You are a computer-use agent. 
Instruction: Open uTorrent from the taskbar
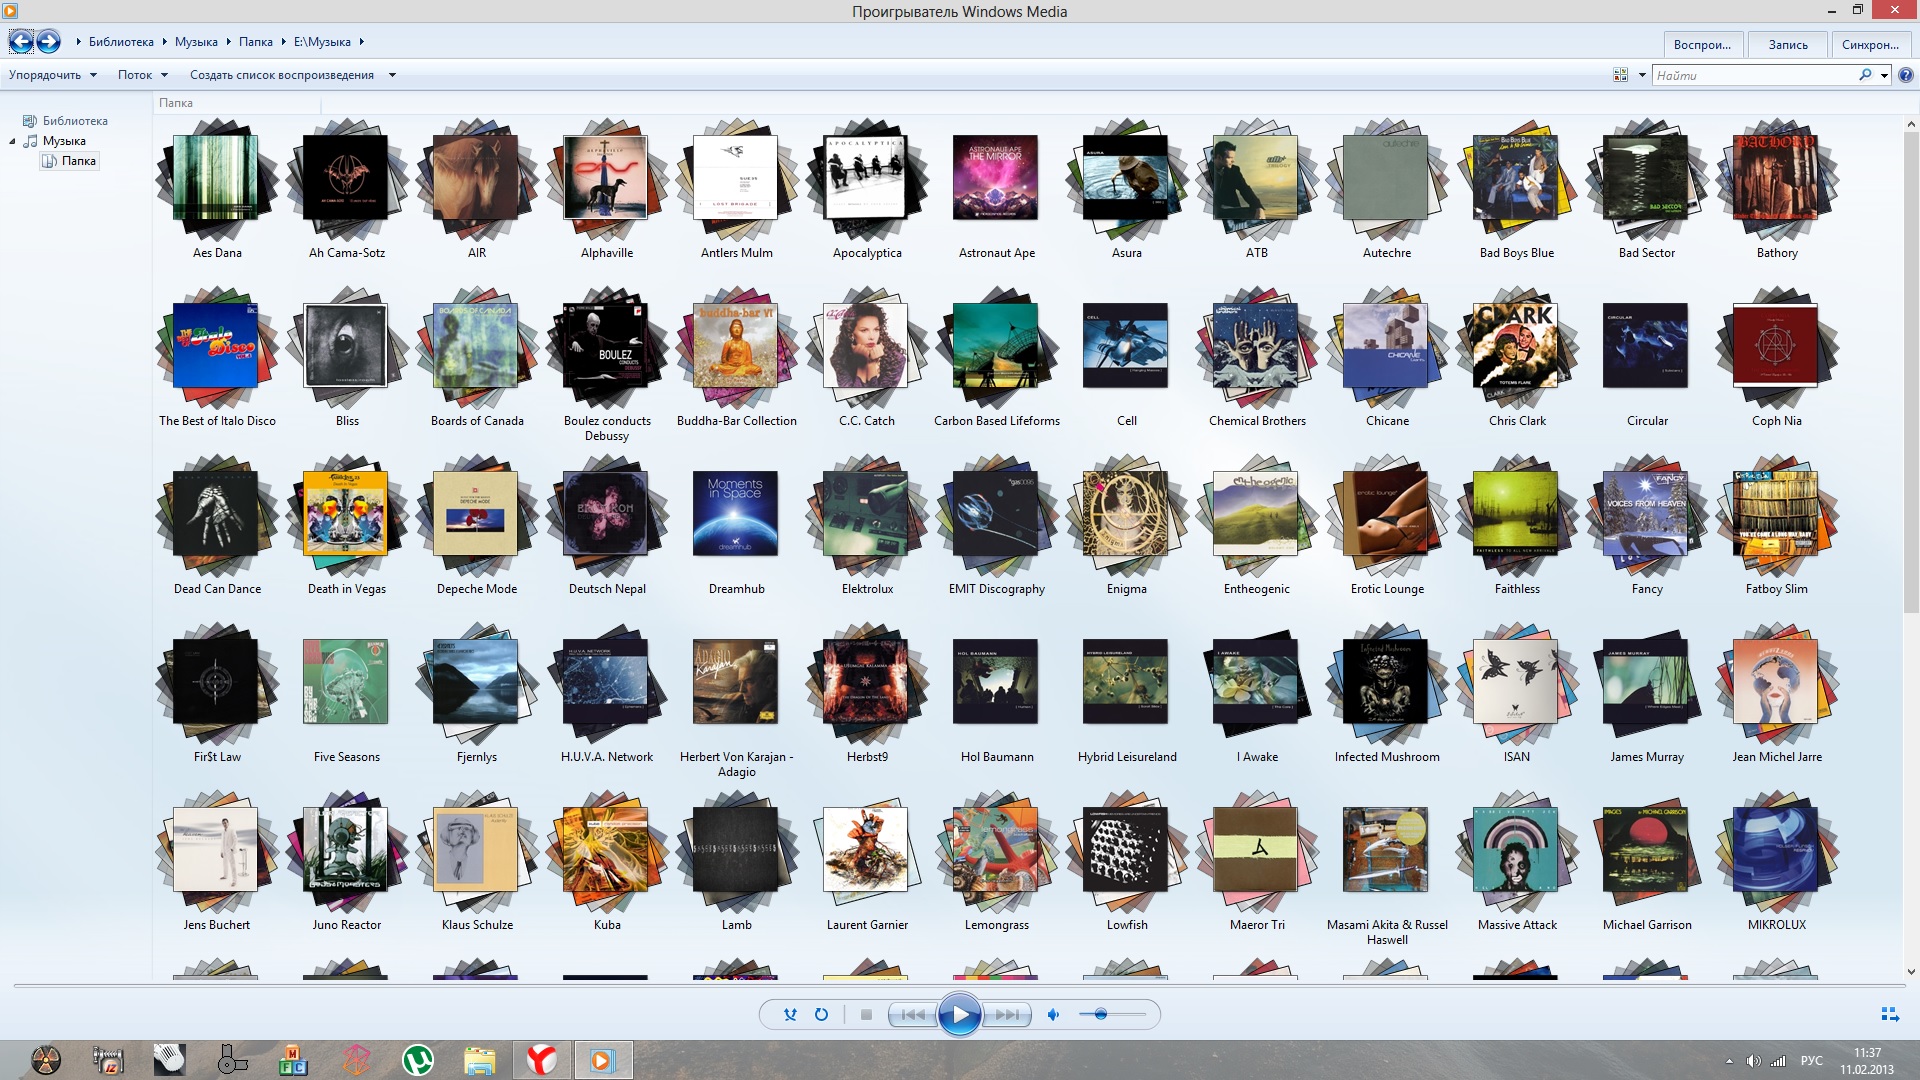click(417, 1060)
